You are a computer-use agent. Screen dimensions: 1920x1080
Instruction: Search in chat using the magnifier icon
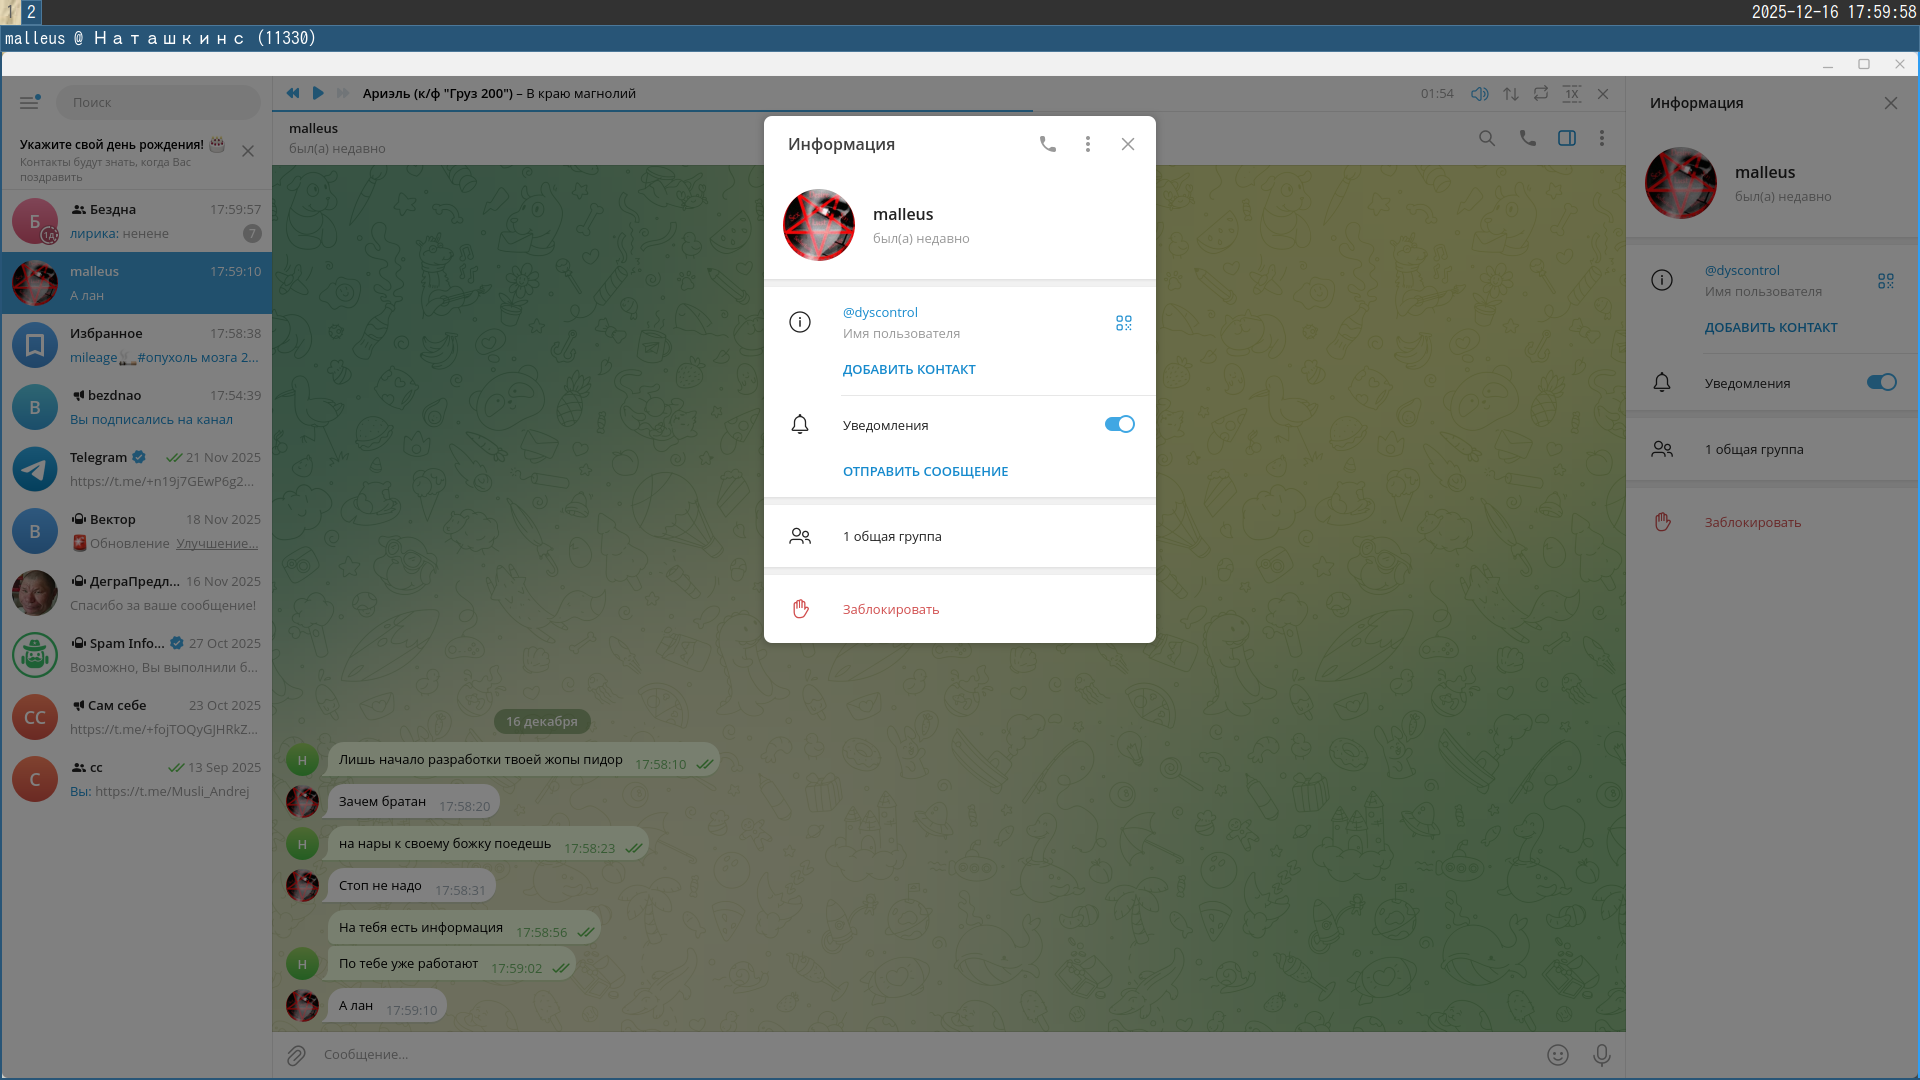tap(1487, 138)
